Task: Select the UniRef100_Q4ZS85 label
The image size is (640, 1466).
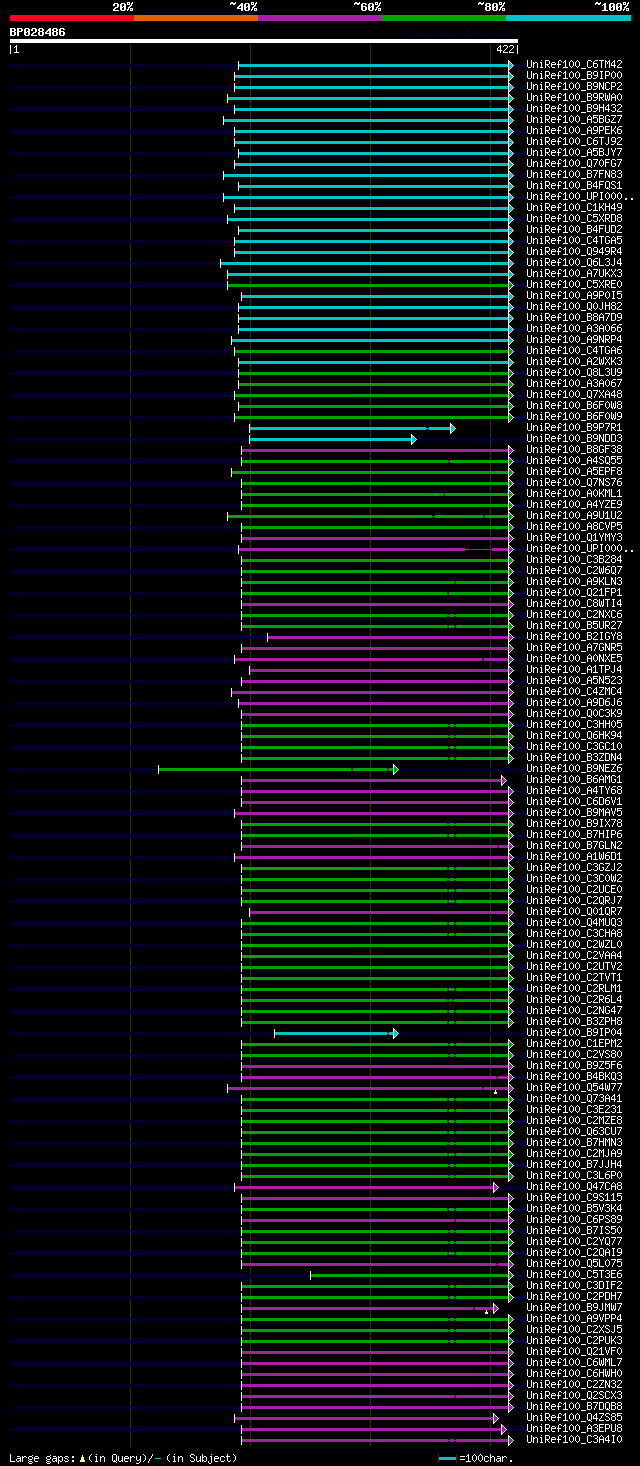Action: coord(574,1418)
